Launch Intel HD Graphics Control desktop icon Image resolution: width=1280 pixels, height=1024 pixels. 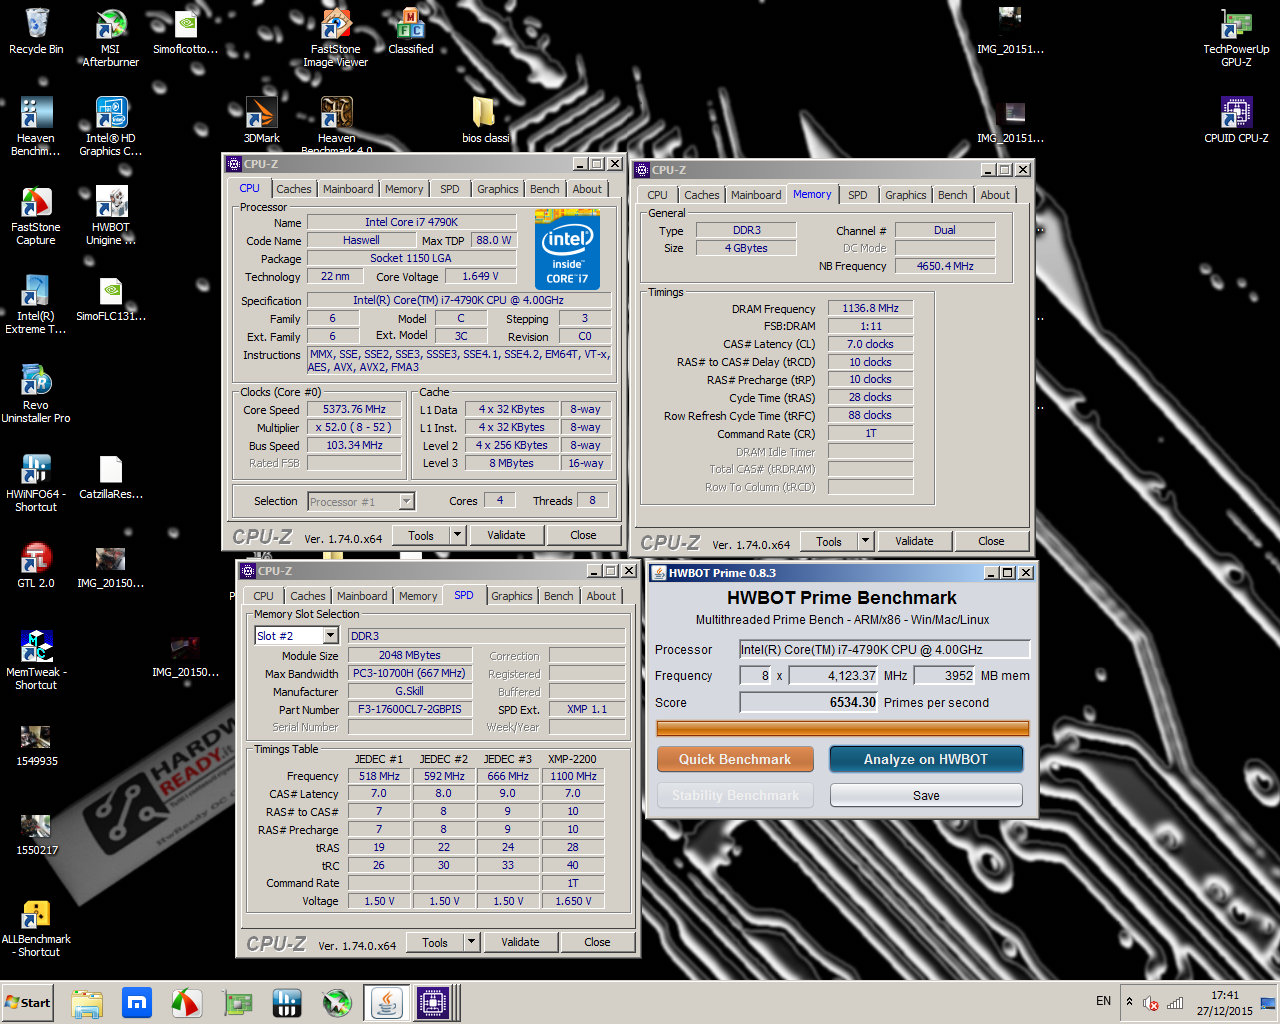coord(110,127)
